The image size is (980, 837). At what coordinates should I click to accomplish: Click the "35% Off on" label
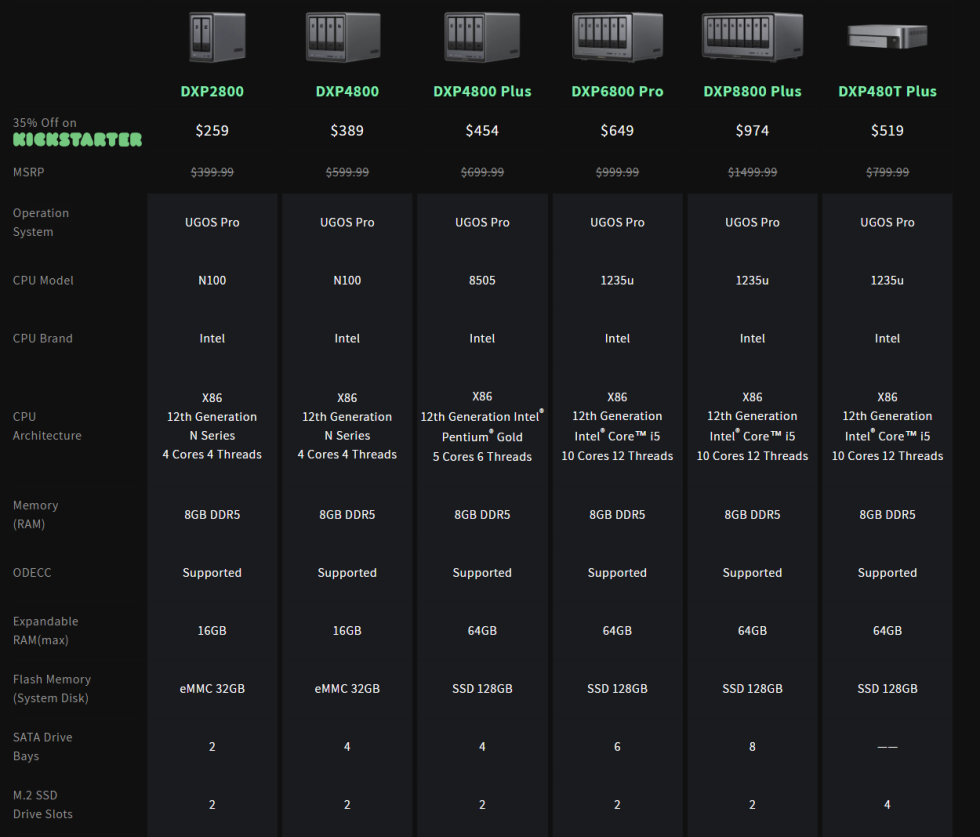(44, 123)
